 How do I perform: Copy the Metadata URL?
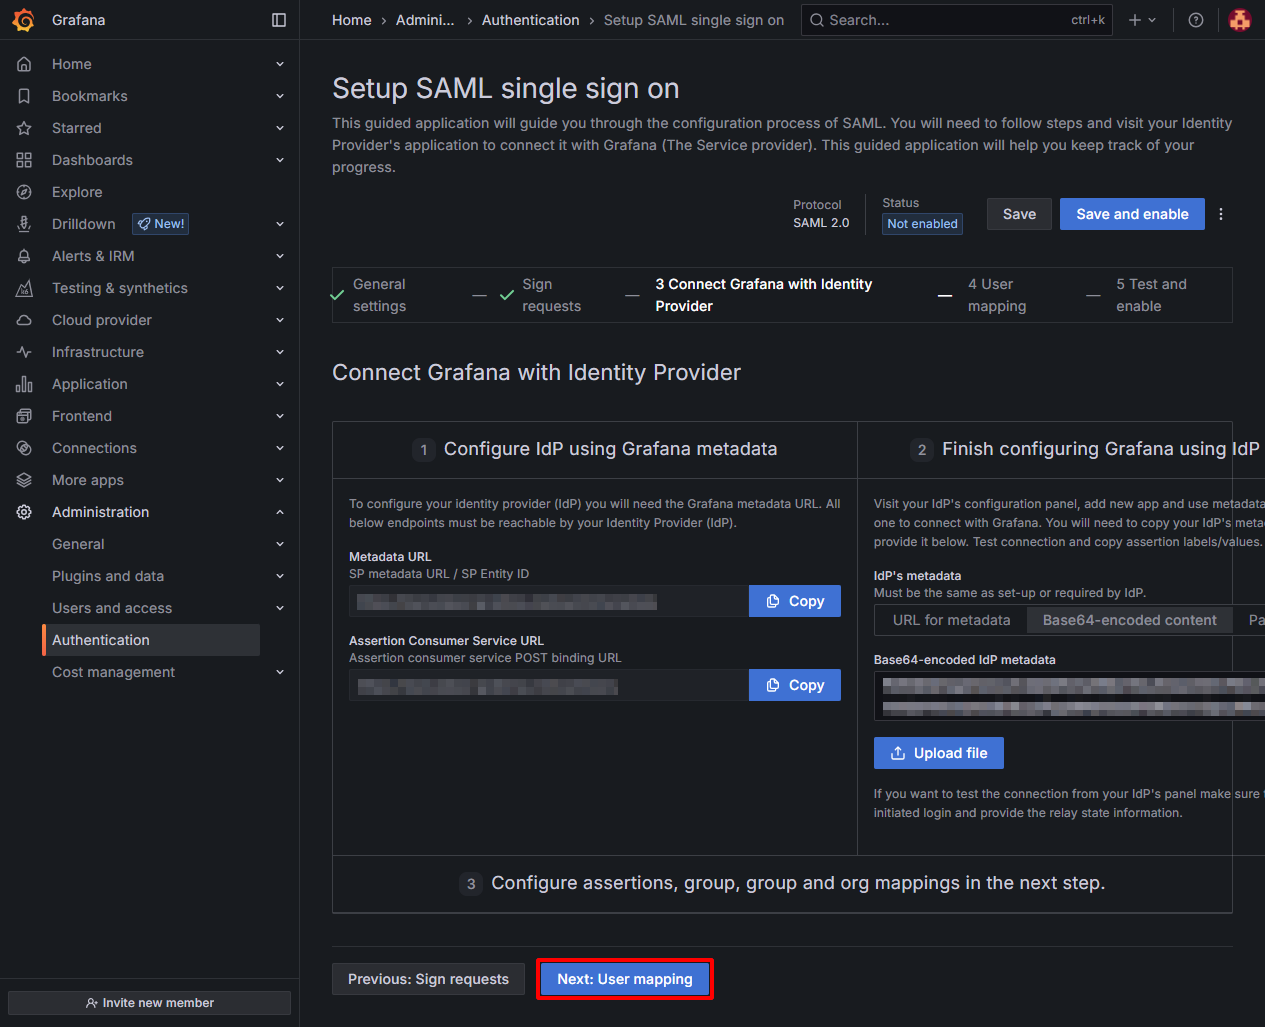point(794,601)
